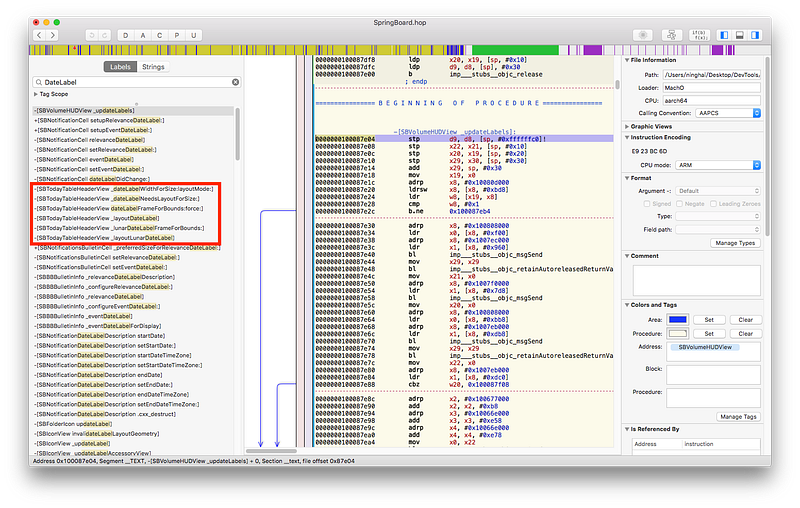Click Set button for Area color
The width and height of the screenshot is (800, 508).
pyautogui.click(x=709, y=320)
